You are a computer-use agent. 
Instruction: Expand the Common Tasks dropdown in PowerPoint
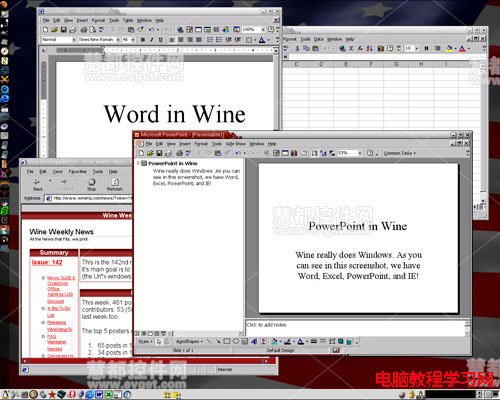click(x=400, y=153)
